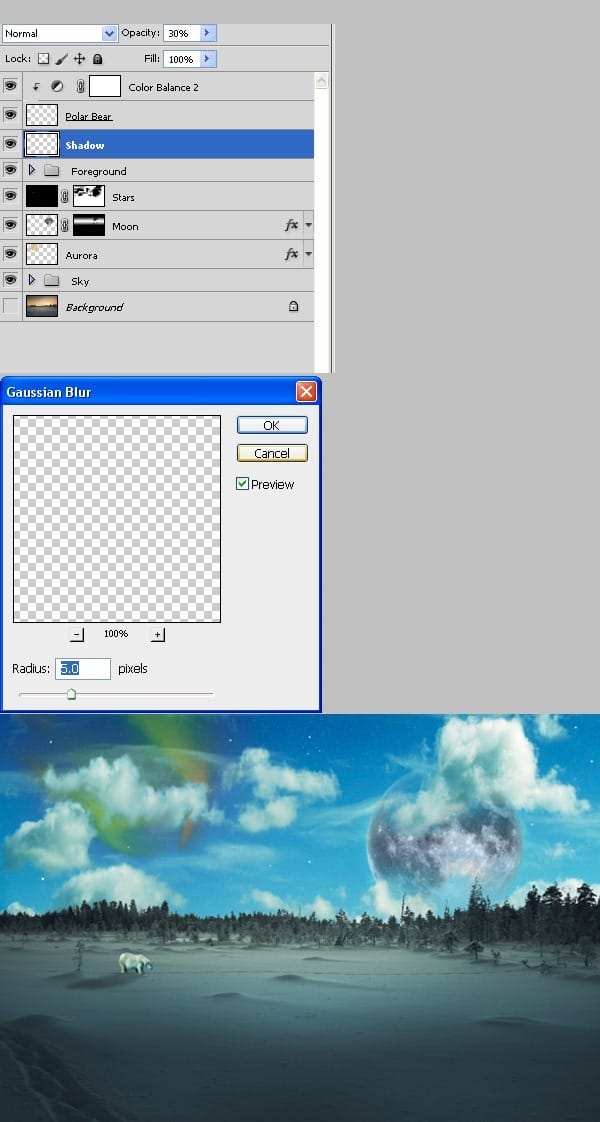This screenshot has height=1122, width=600.
Task: Click the Color Balance 2 mask link icon
Action: tap(80, 87)
